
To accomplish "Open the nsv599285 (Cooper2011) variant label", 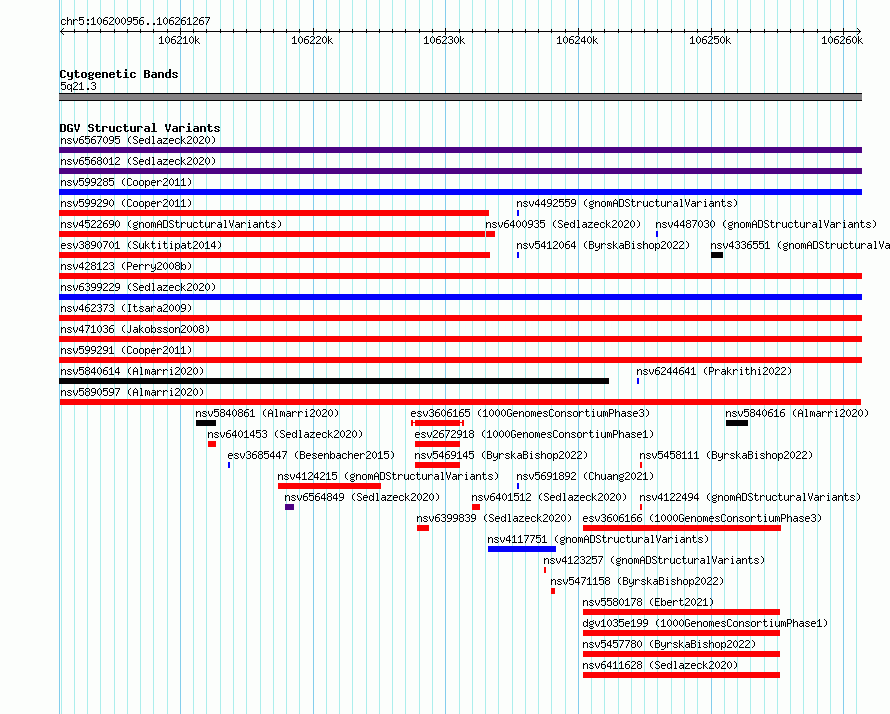I will [126, 182].
